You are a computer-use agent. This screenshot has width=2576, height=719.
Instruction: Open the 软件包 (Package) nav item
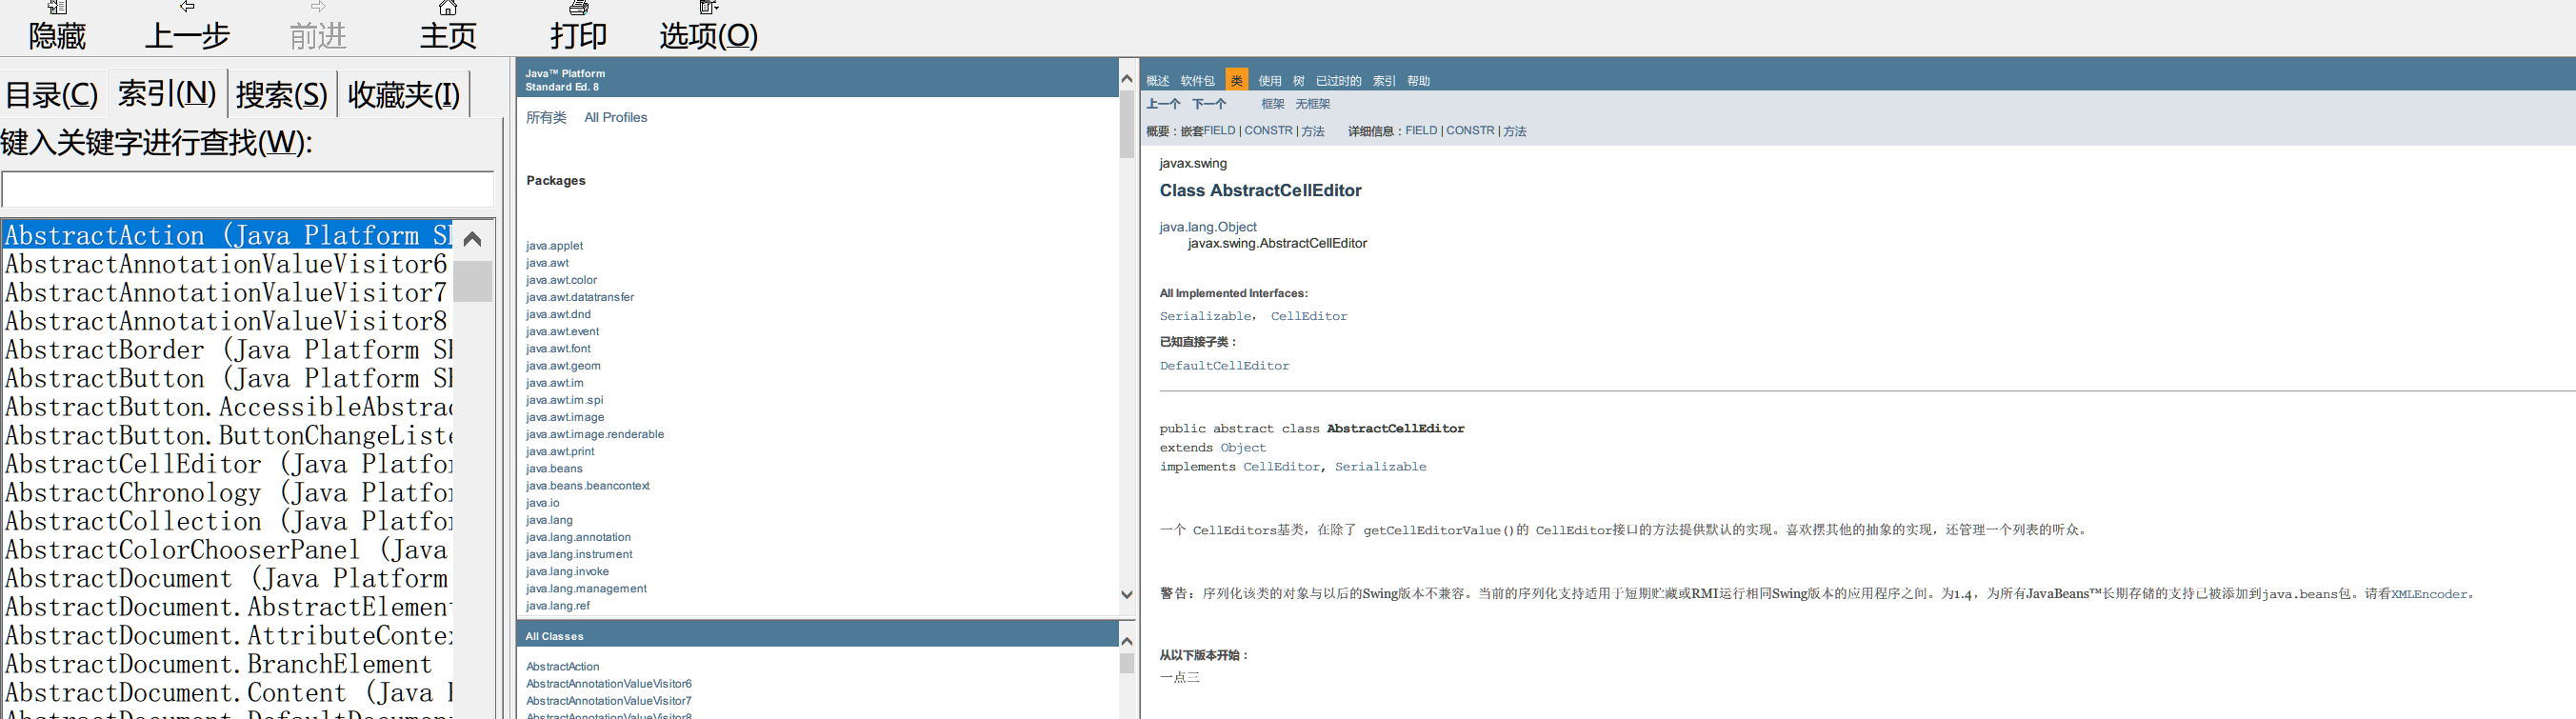(1197, 81)
